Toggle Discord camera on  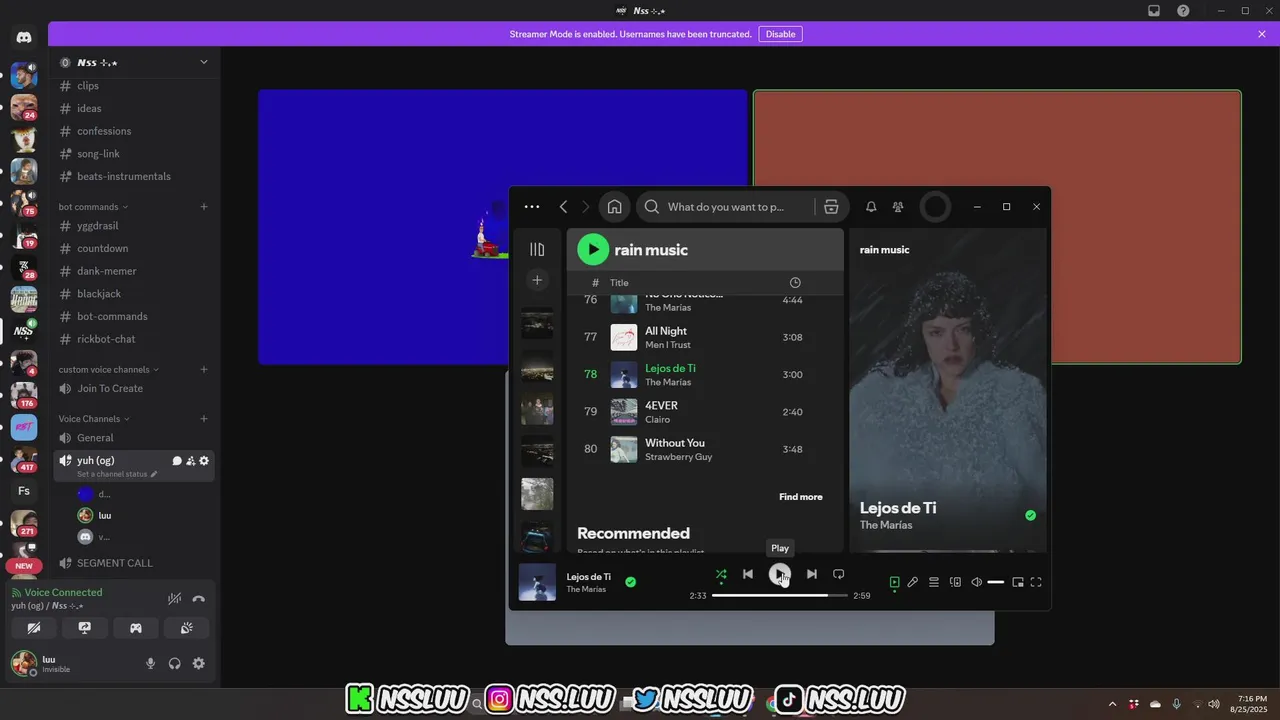tap(34, 628)
